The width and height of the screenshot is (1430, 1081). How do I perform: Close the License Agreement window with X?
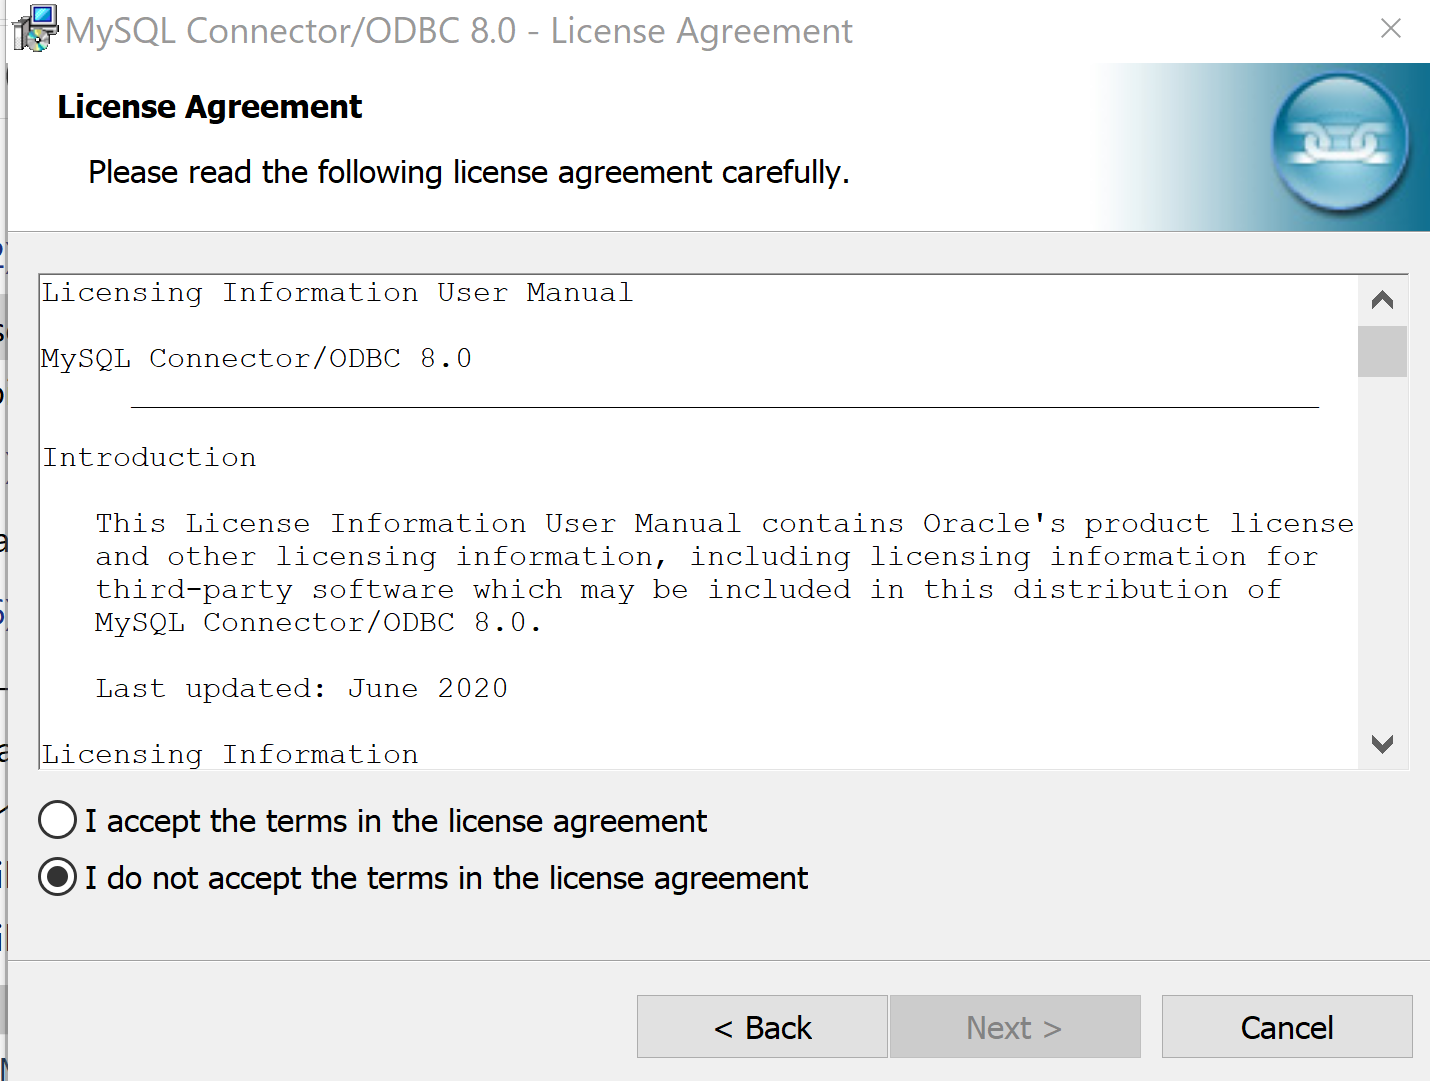(1390, 29)
